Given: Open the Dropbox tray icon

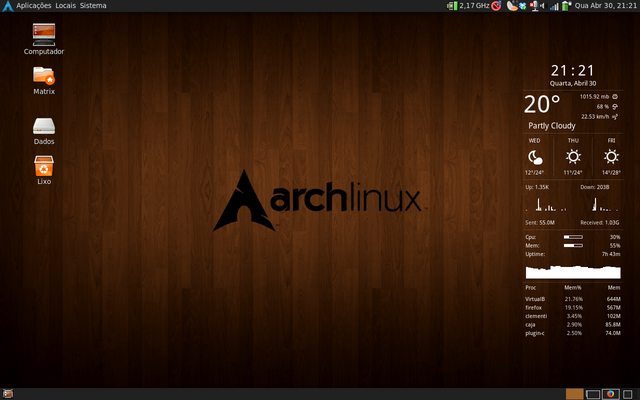Looking at the screenshot, I should pyautogui.click(x=522, y=6).
